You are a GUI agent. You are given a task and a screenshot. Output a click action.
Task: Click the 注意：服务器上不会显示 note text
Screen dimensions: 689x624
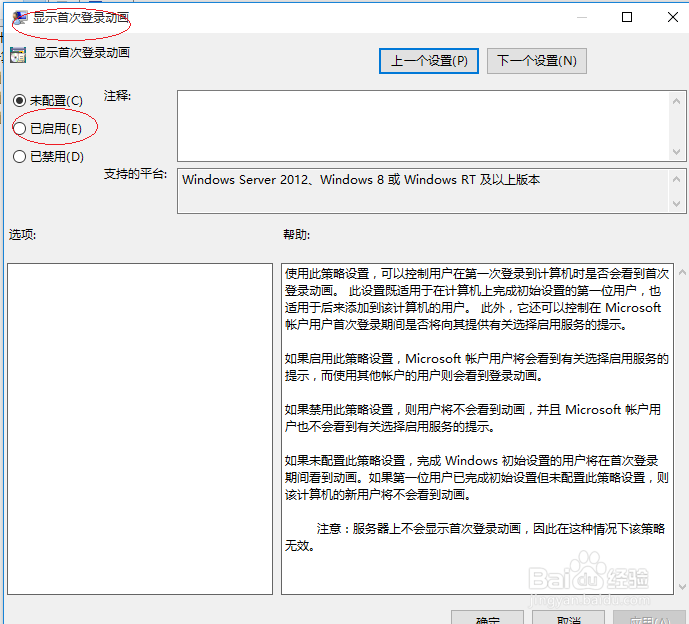[475, 537]
